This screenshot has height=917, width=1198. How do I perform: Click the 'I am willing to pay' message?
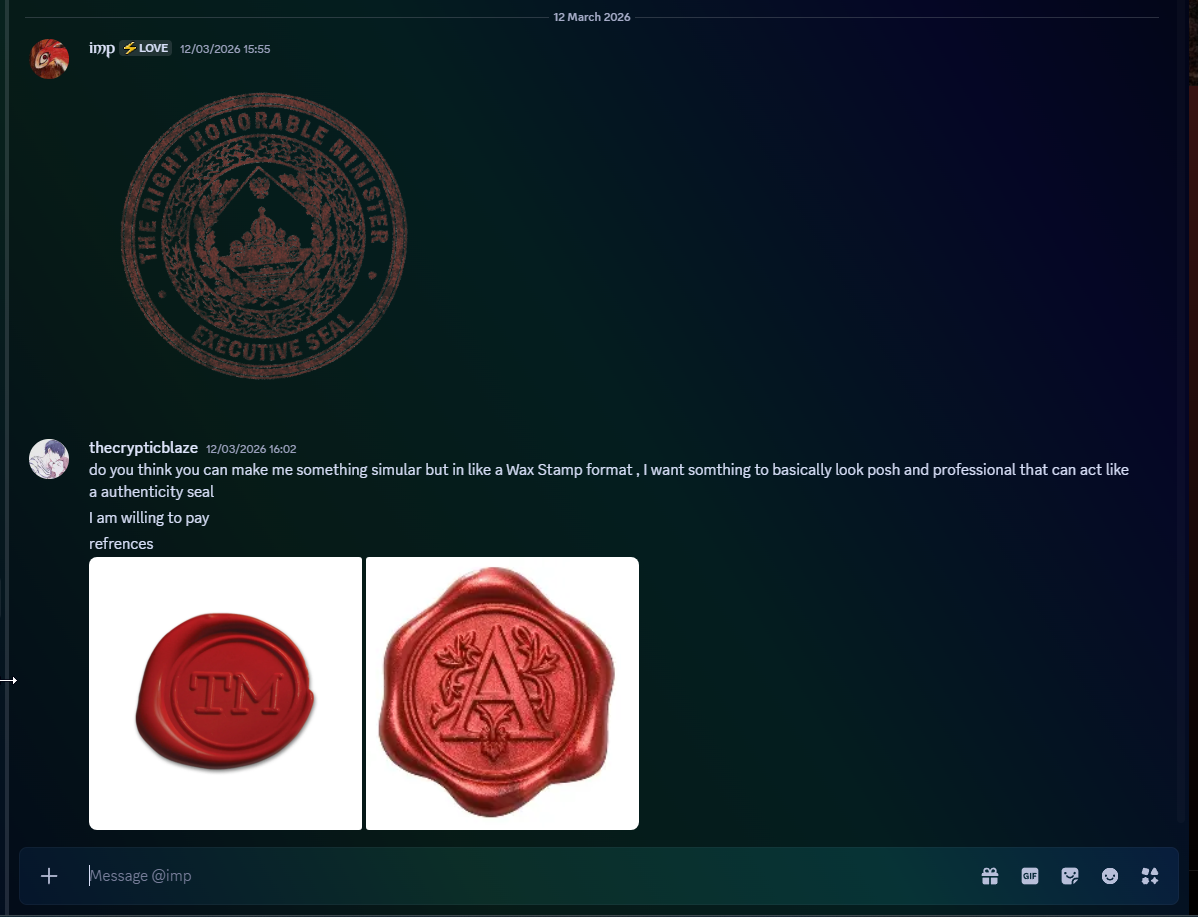tap(149, 517)
